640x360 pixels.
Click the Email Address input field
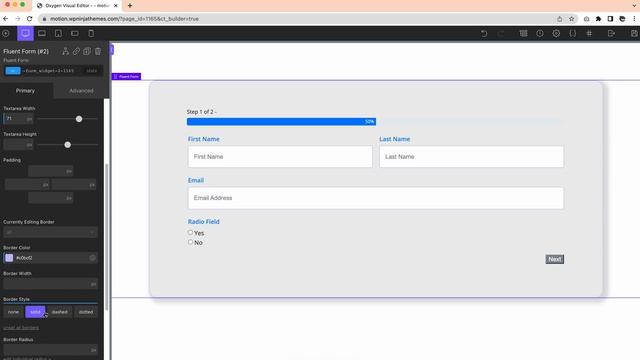376,198
